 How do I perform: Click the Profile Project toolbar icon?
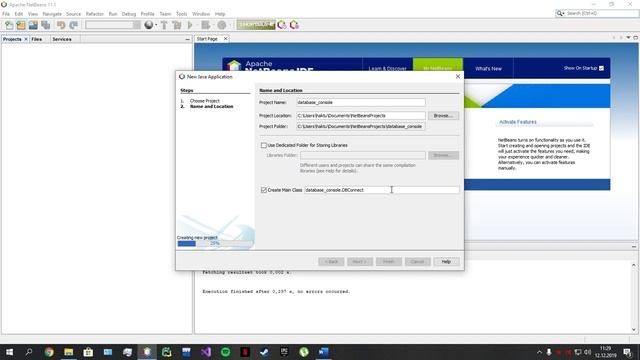(x=222, y=25)
